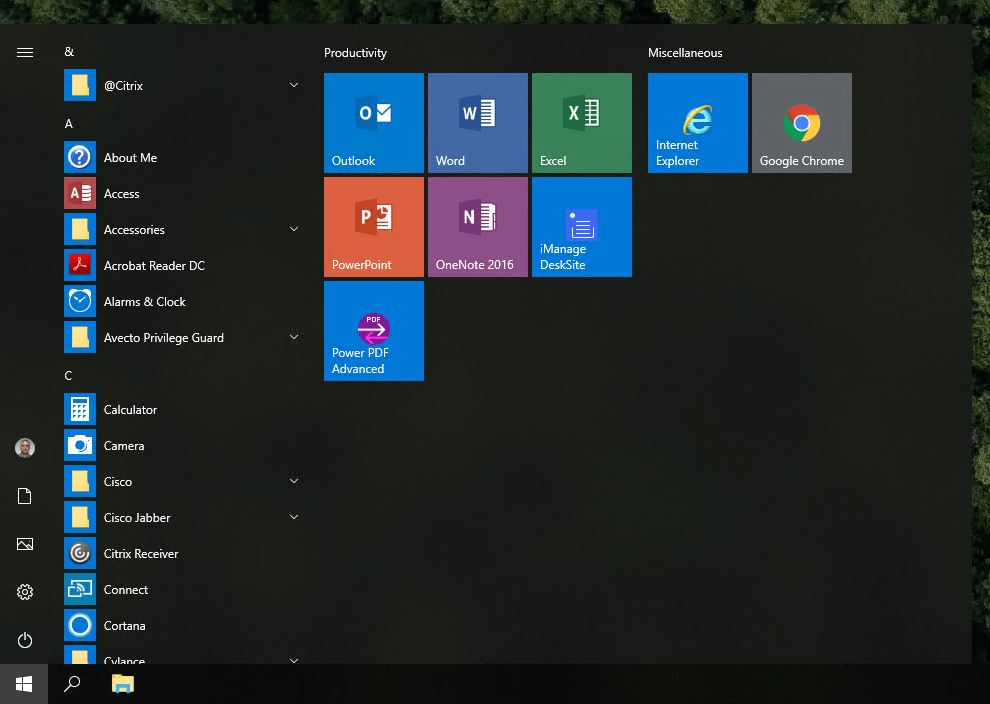The height and width of the screenshot is (704, 990).
Task: Open the Power PDF Advanced tile
Action: click(374, 331)
